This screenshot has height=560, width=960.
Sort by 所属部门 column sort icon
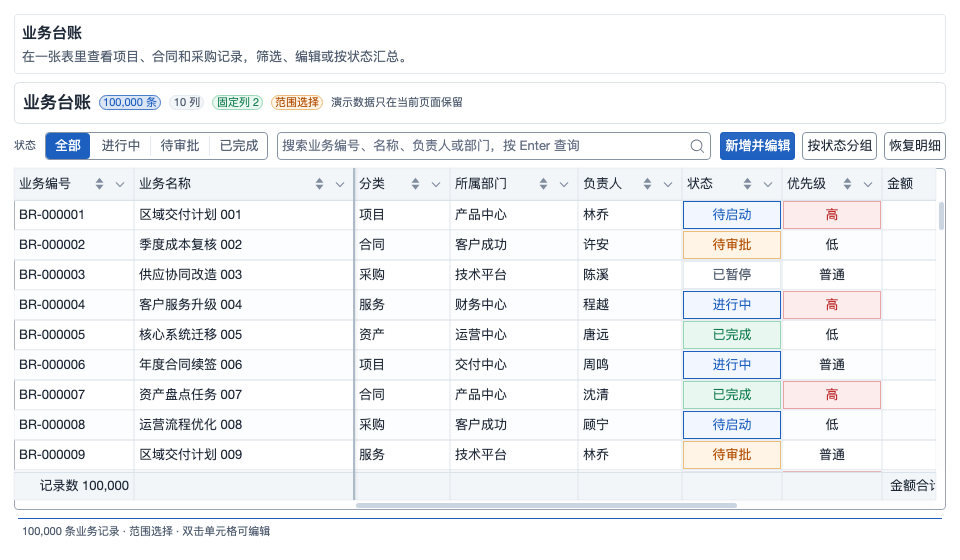pos(543,184)
